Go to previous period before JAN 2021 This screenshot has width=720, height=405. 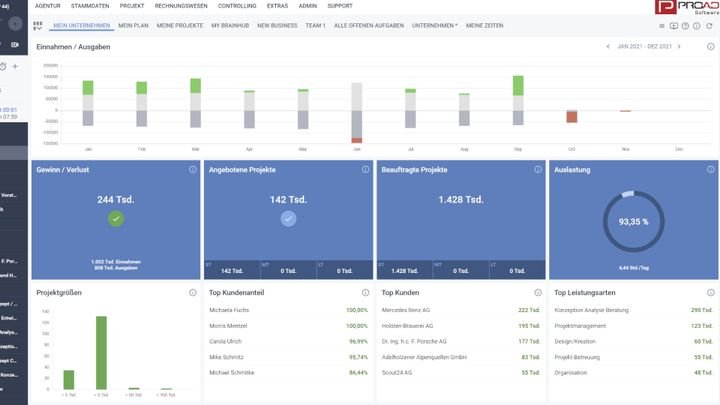point(607,47)
